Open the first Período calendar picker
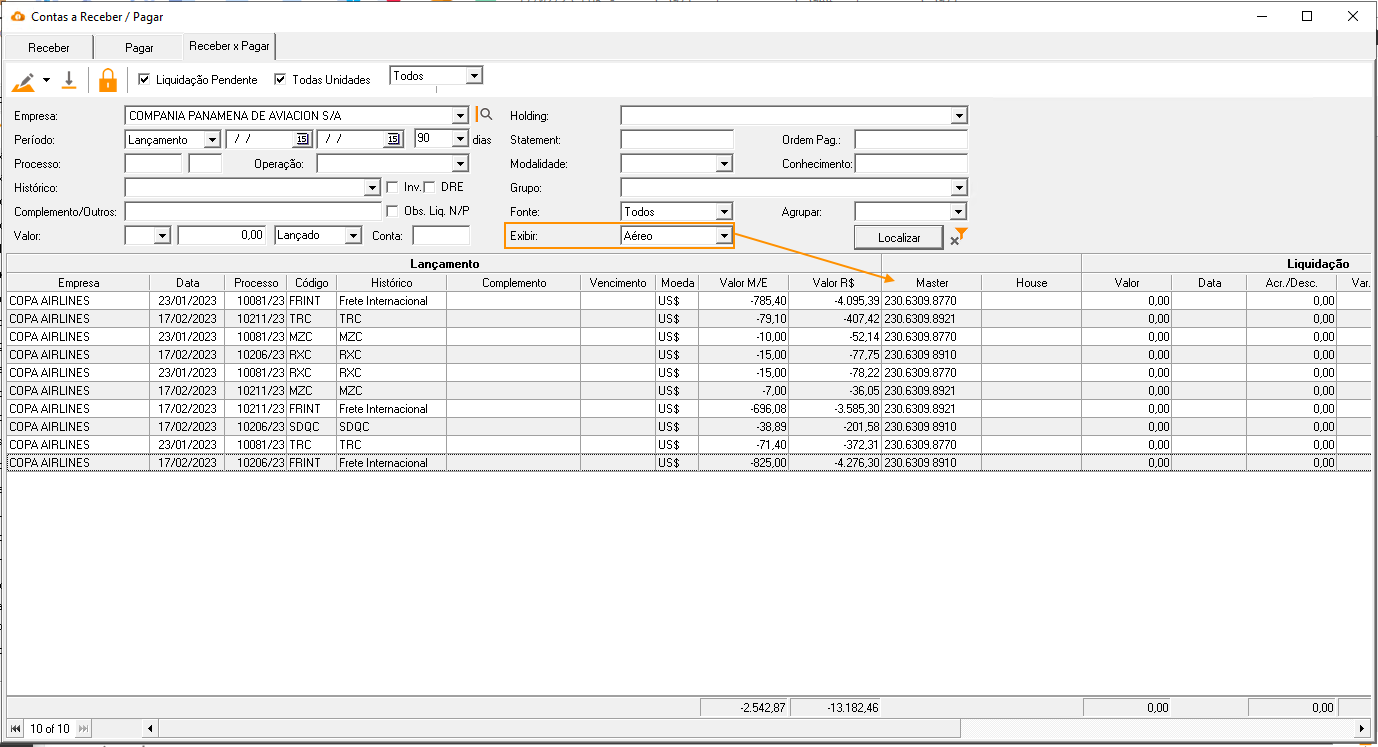The image size is (1378, 747). (x=302, y=139)
